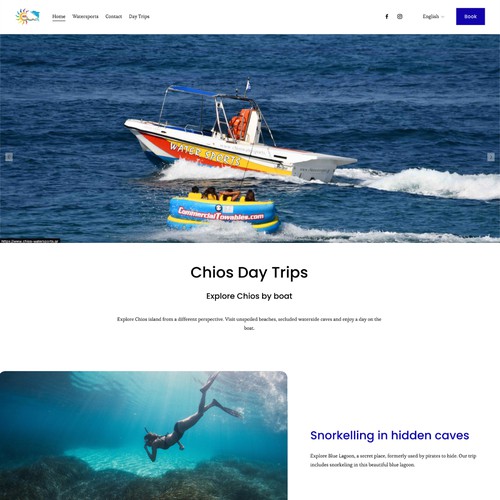Open the Facebook icon link
The image size is (500, 500).
point(387,16)
